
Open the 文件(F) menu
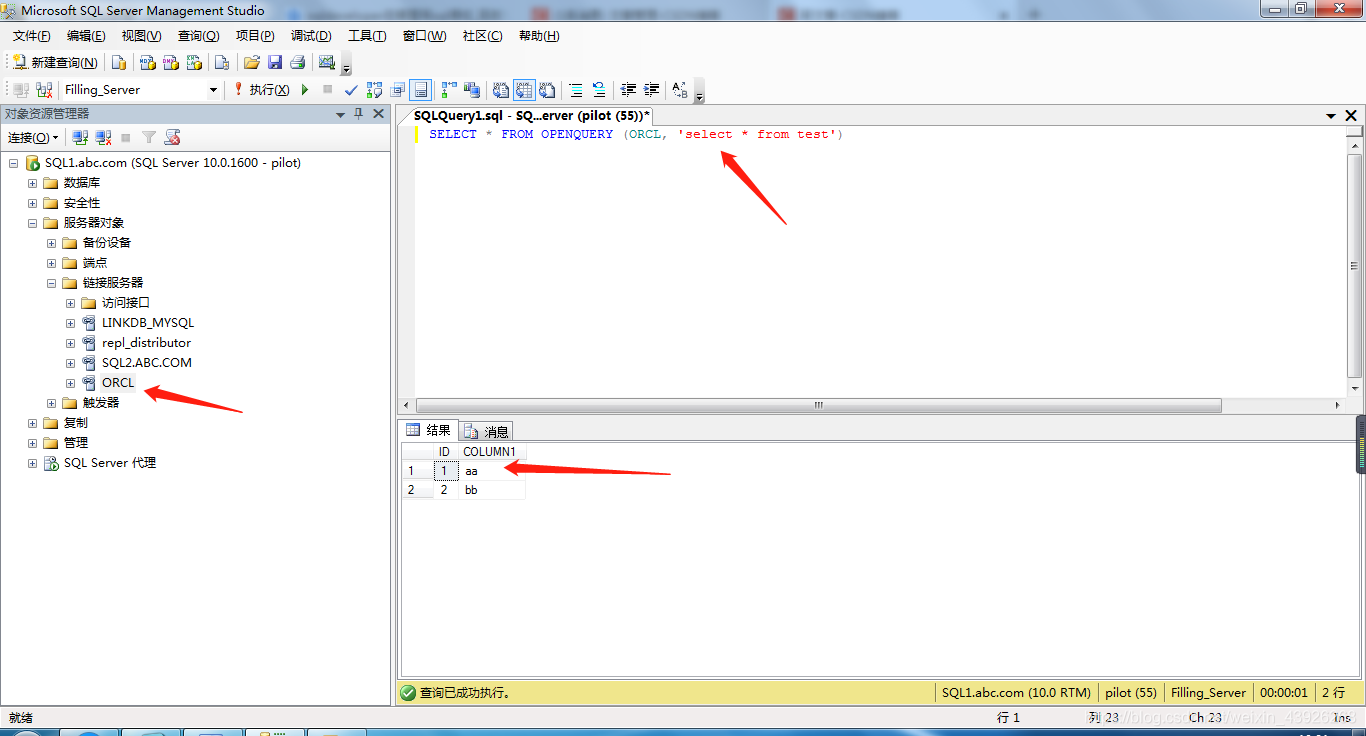[x=32, y=36]
